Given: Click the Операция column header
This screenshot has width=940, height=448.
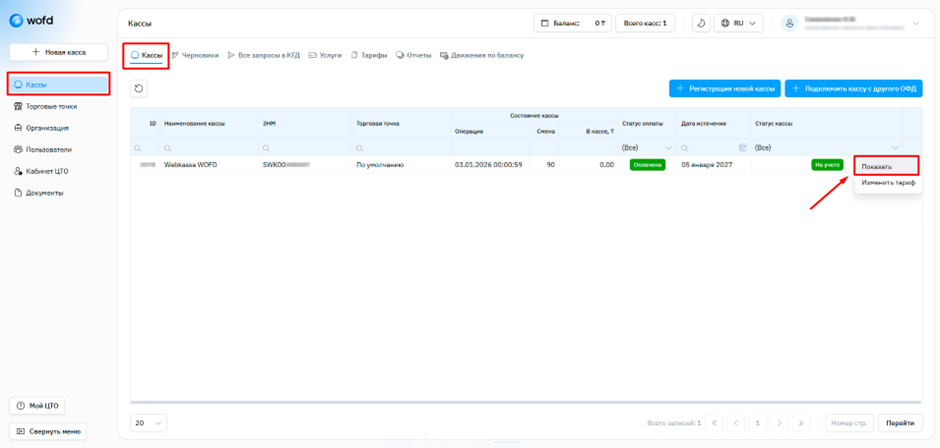Looking at the screenshot, I should coord(469,131).
